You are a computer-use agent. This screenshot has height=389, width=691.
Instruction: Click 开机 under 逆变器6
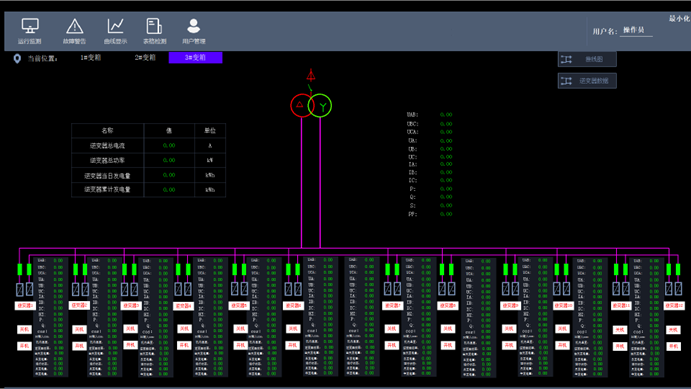coord(293,345)
